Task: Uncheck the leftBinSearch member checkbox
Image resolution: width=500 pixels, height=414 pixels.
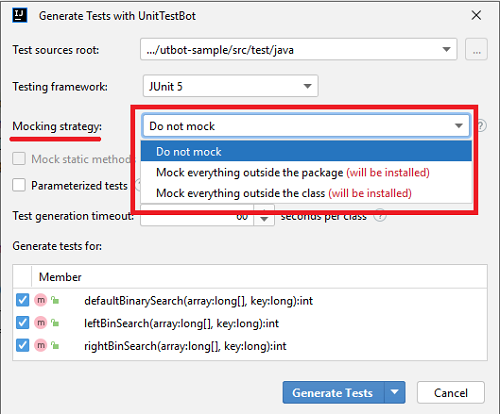Action: [x=22, y=323]
